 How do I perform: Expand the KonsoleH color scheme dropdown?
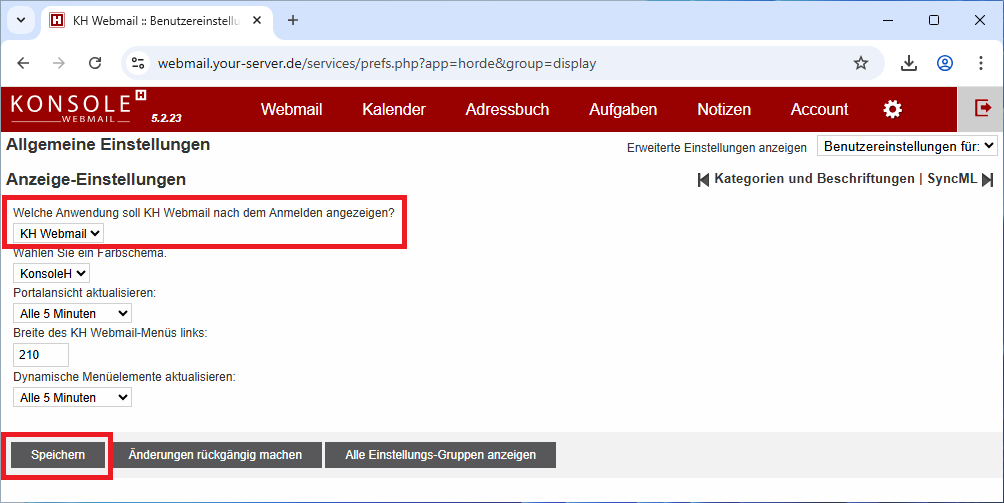click(52, 273)
